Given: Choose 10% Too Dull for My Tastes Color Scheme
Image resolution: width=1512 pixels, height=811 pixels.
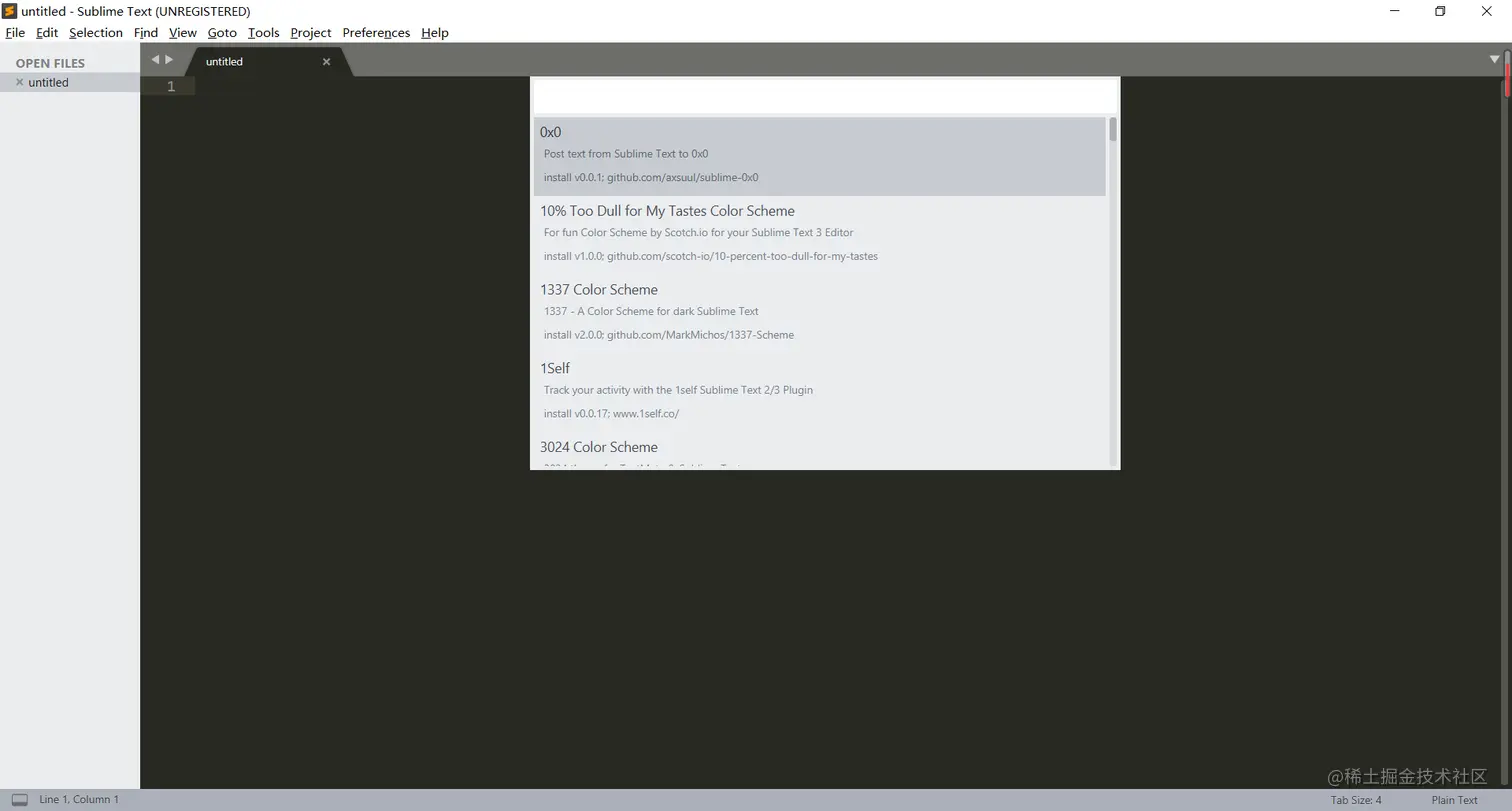Looking at the screenshot, I should point(819,234).
